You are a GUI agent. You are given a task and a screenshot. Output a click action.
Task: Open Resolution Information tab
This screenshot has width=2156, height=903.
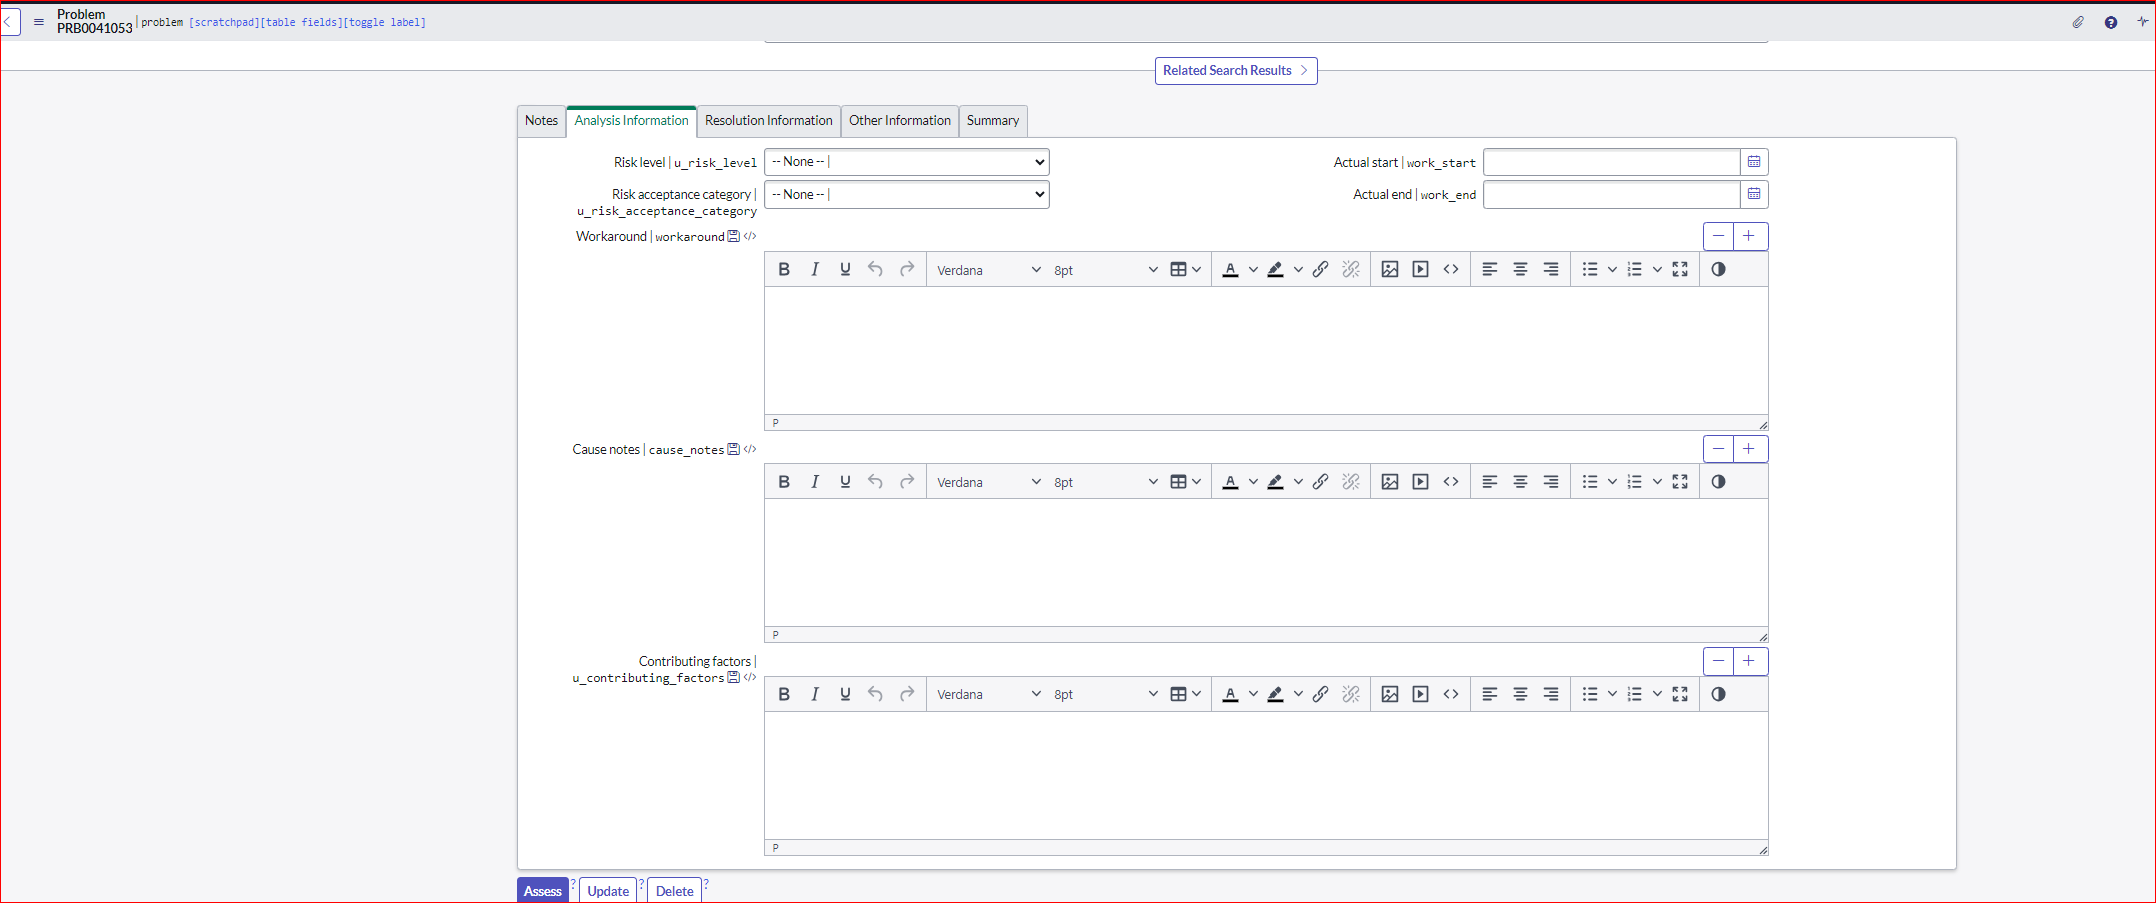point(768,121)
